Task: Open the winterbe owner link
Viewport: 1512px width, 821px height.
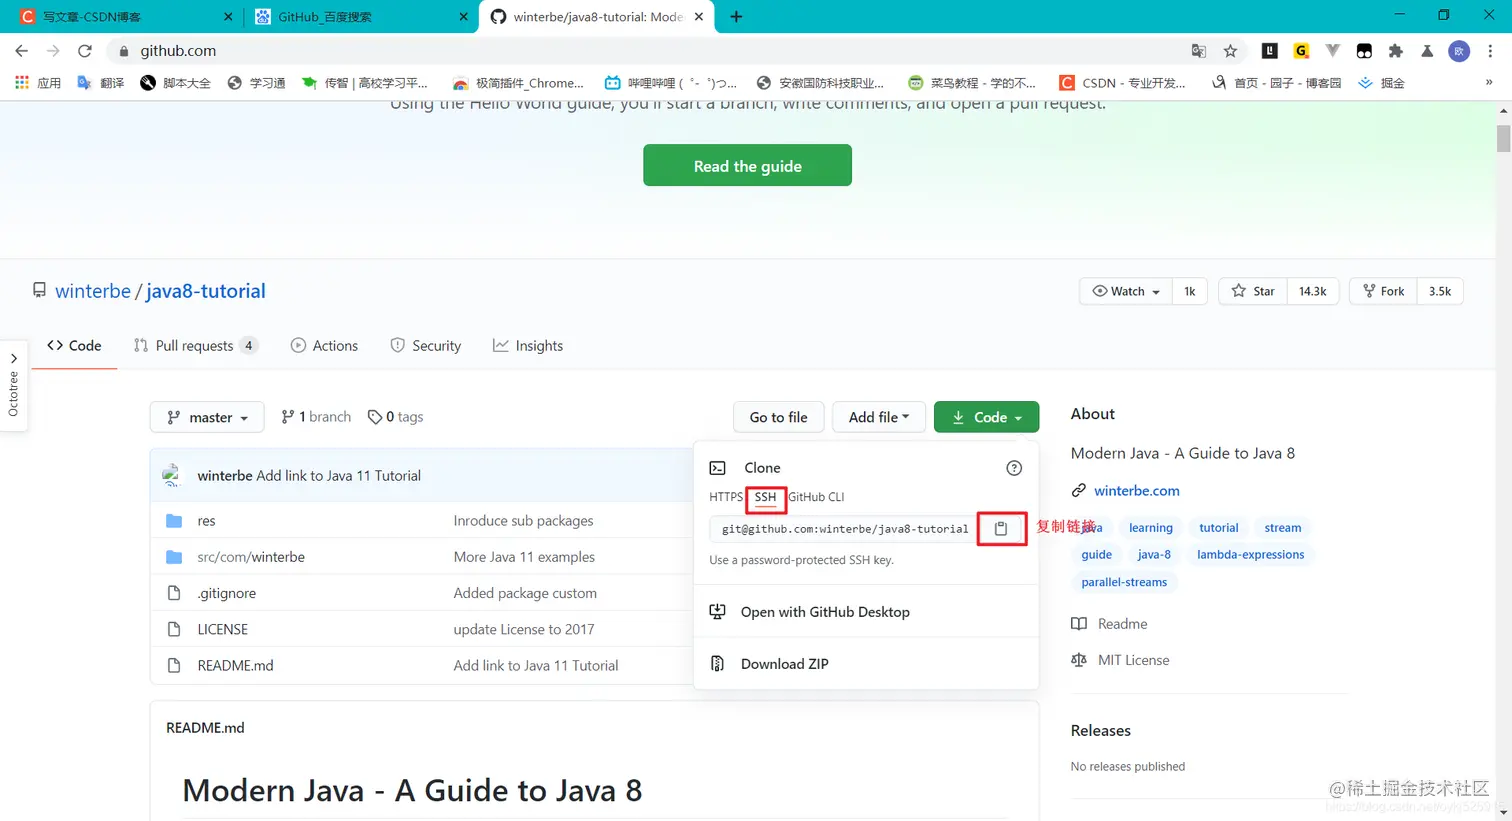Action: point(93,291)
